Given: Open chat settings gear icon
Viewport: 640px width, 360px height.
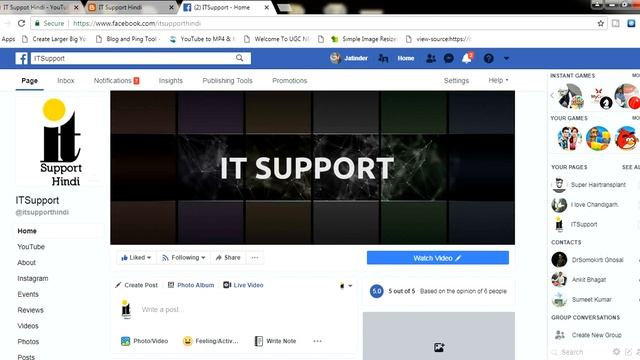Looking at the screenshot, I should [616, 351].
